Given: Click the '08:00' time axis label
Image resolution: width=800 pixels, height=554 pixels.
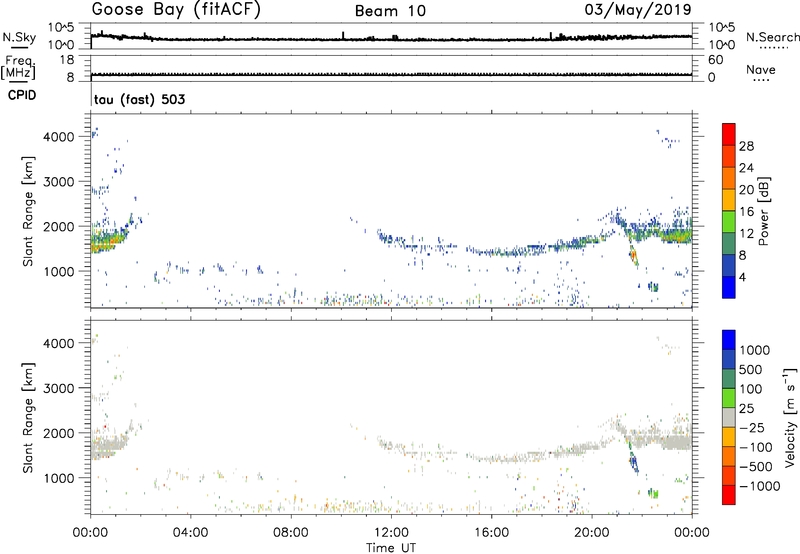Looking at the screenshot, I should tap(290, 533).
